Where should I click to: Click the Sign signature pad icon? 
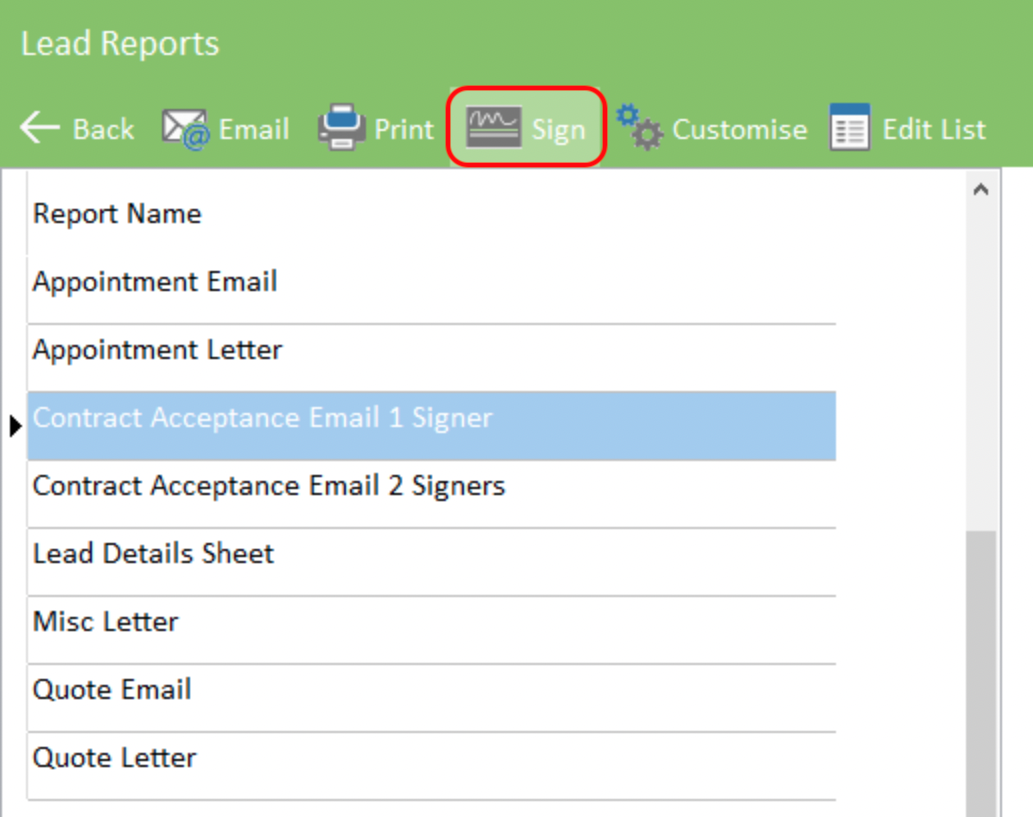(x=493, y=128)
